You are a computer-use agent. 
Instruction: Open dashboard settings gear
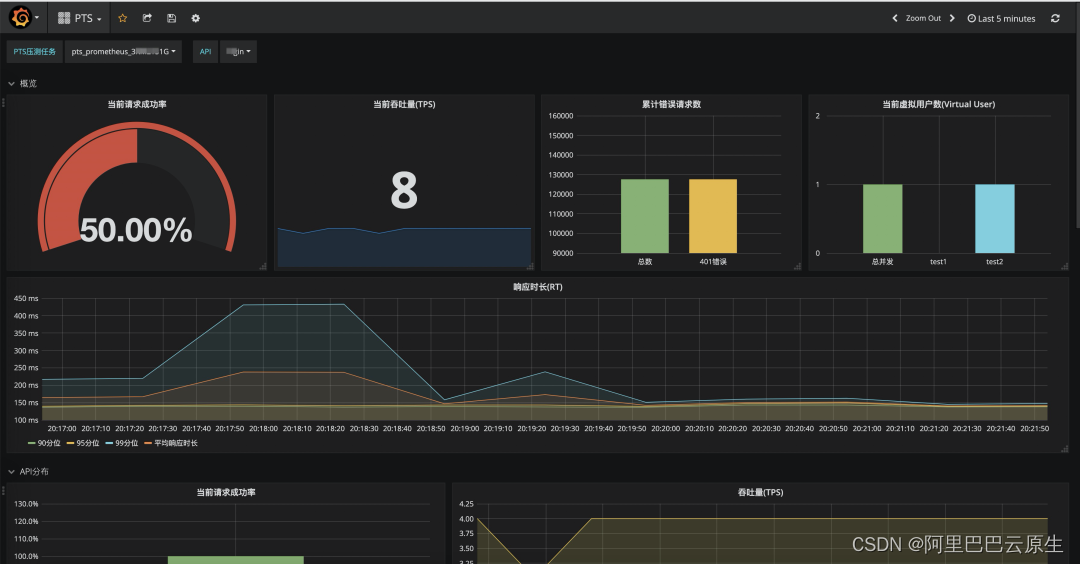pos(196,19)
